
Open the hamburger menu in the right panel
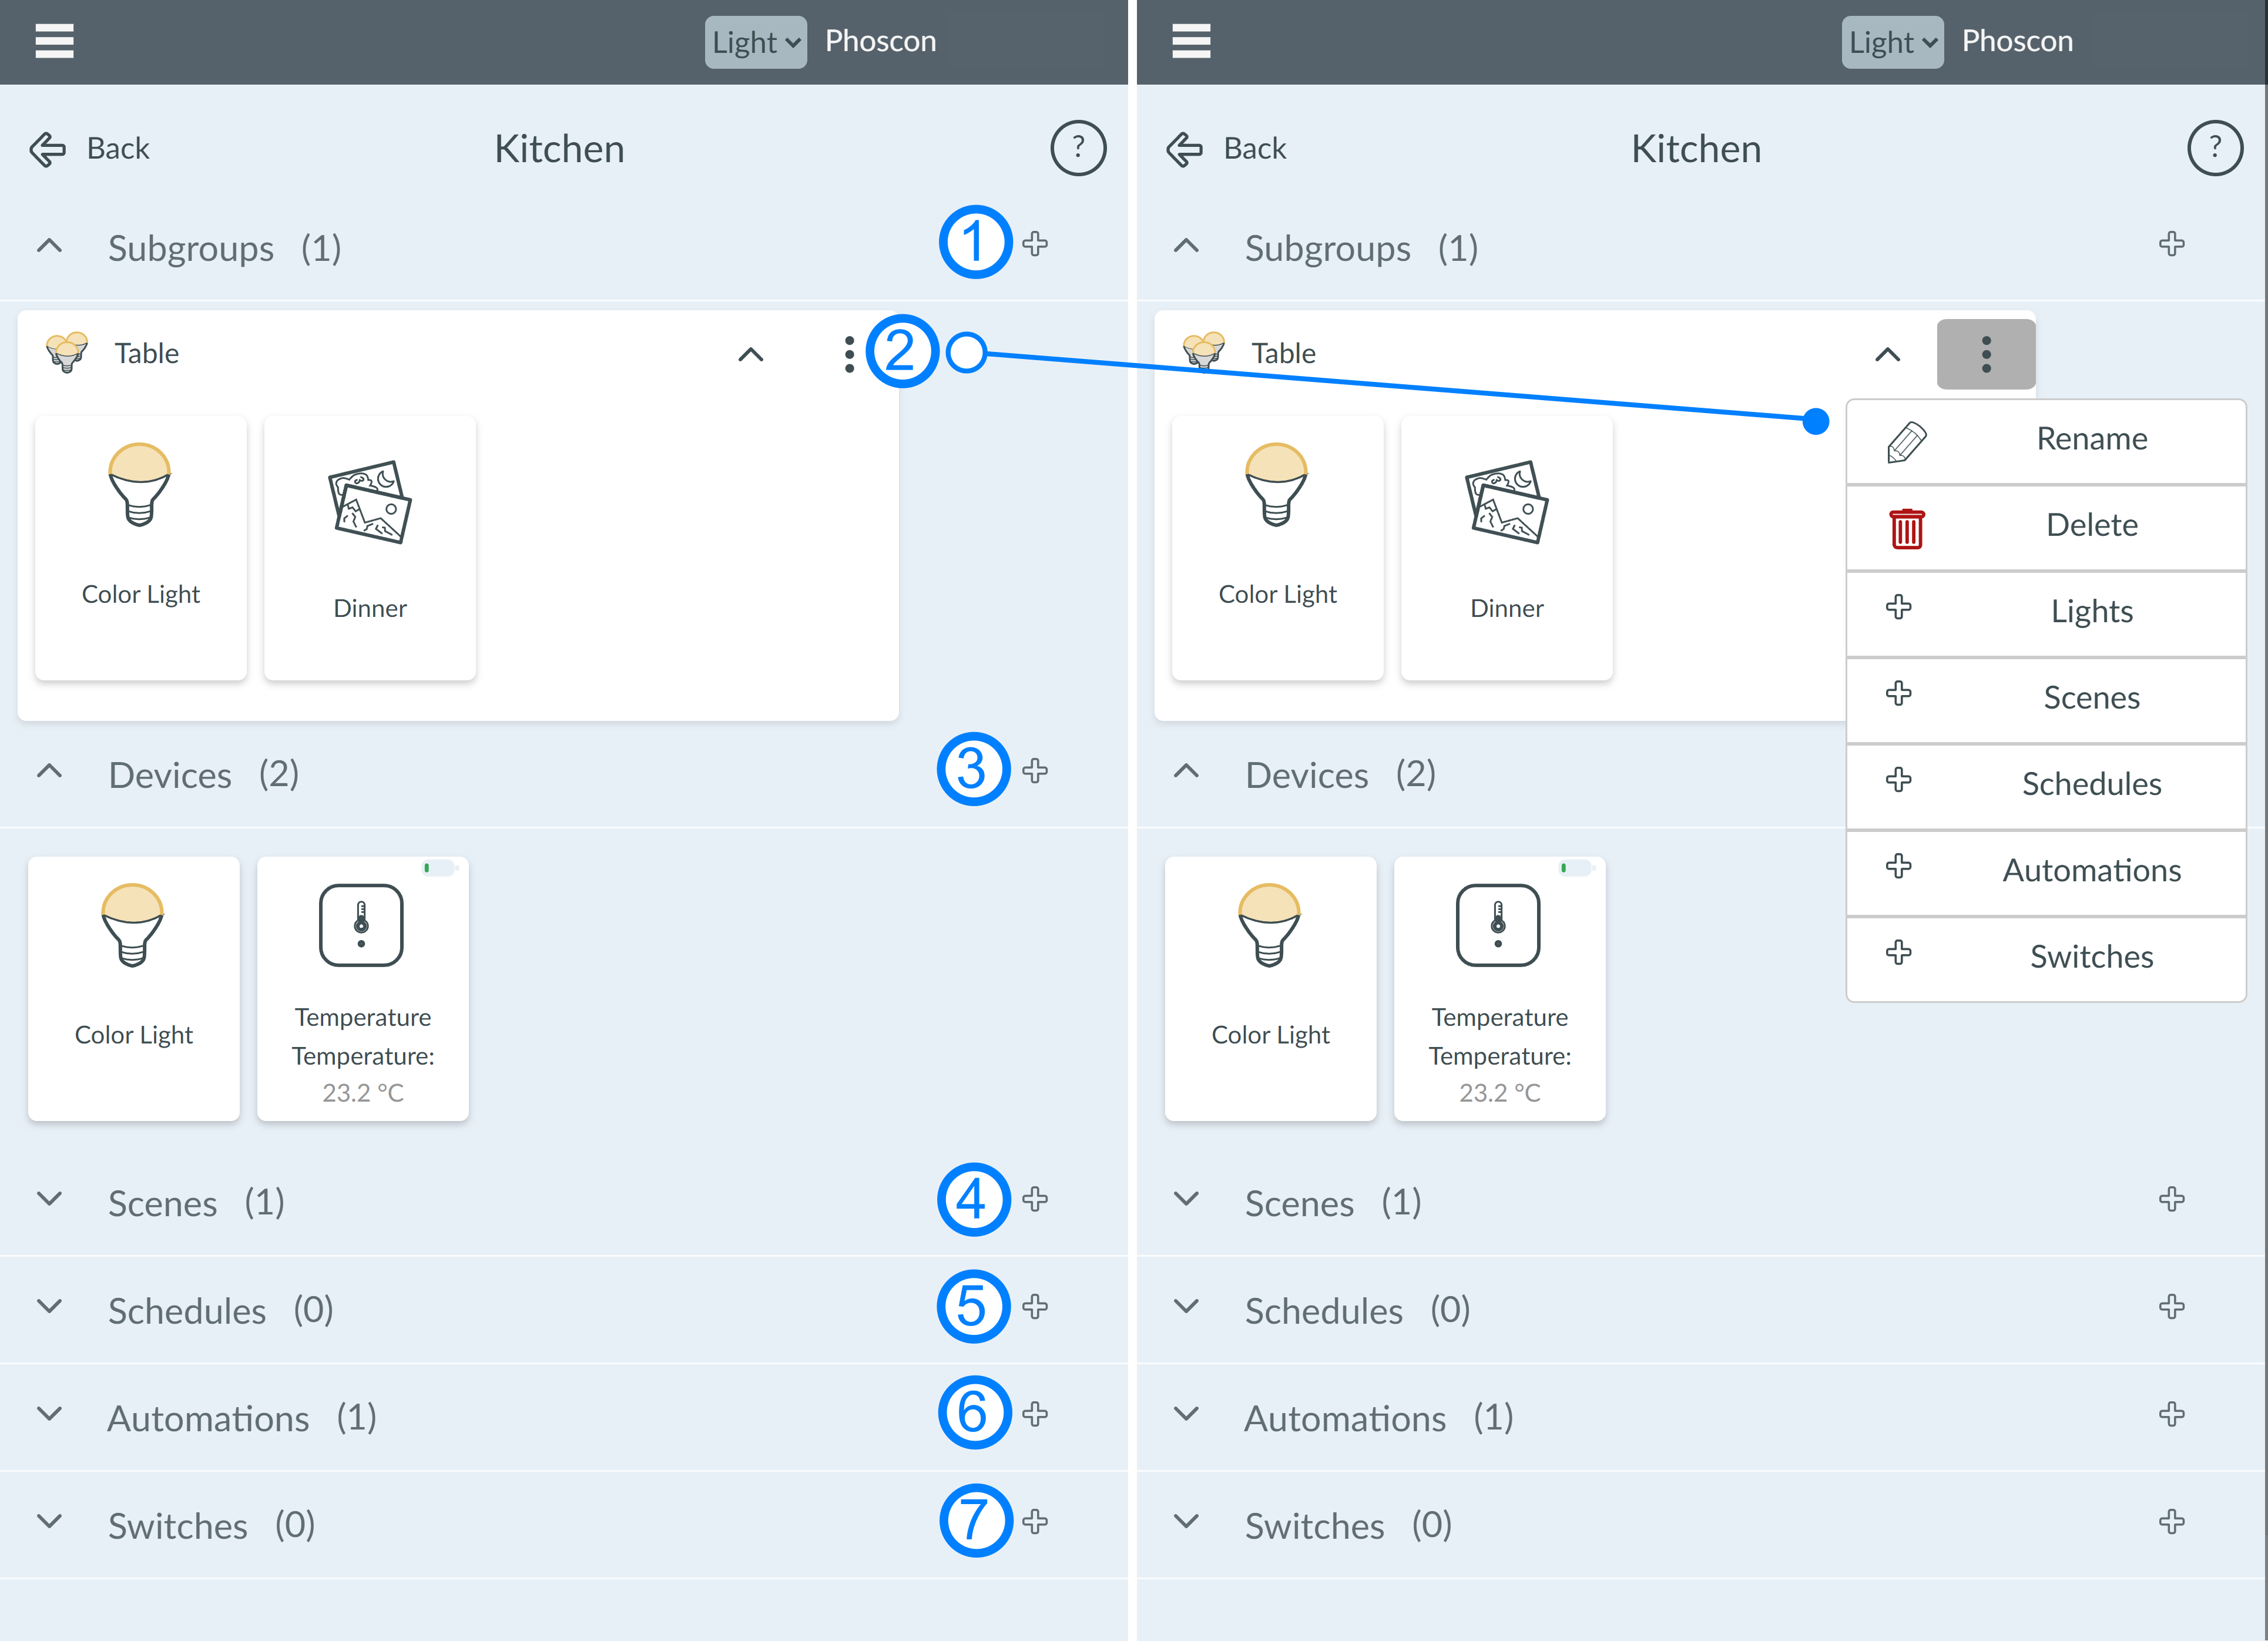coord(1191,41)
